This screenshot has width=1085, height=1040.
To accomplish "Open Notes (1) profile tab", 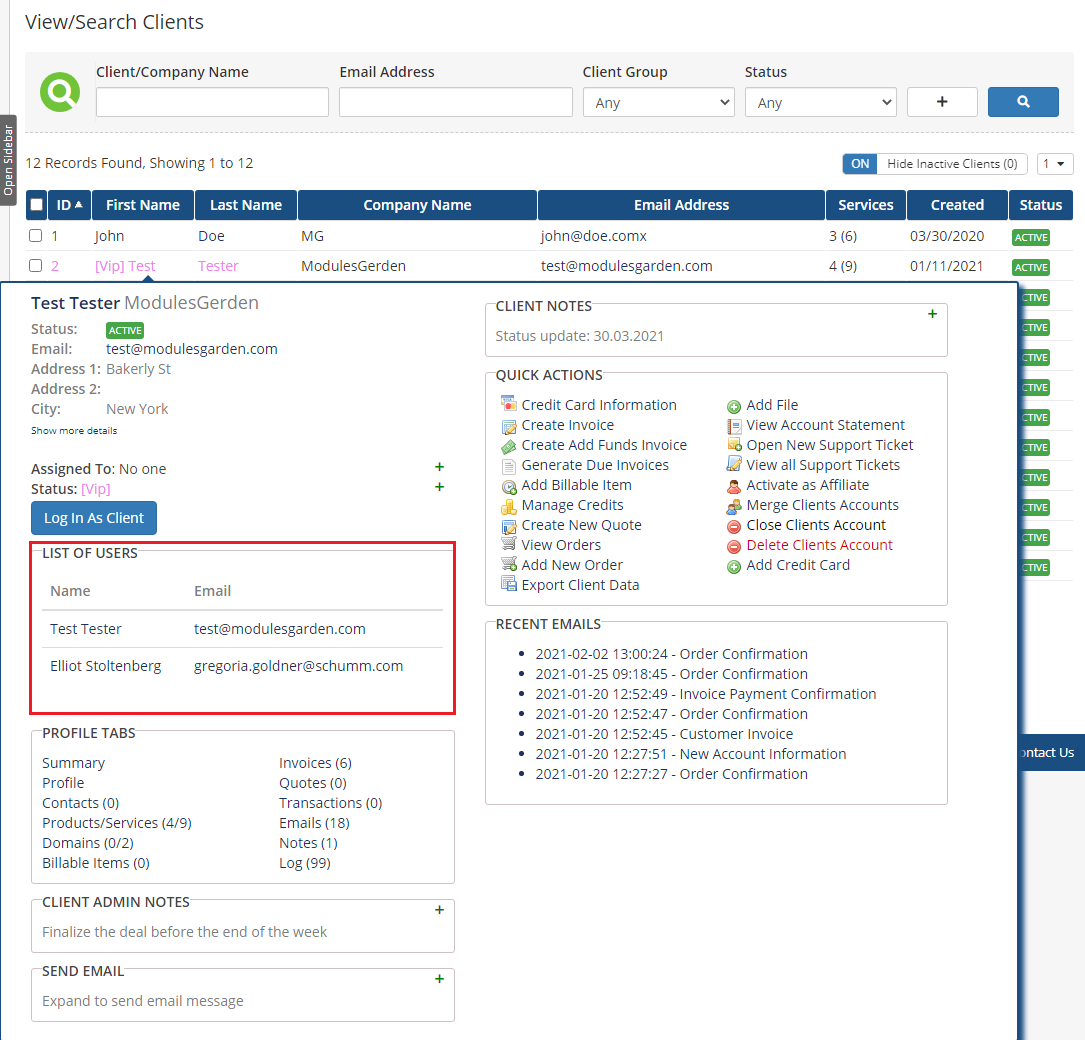I will (x=309, y=843).
